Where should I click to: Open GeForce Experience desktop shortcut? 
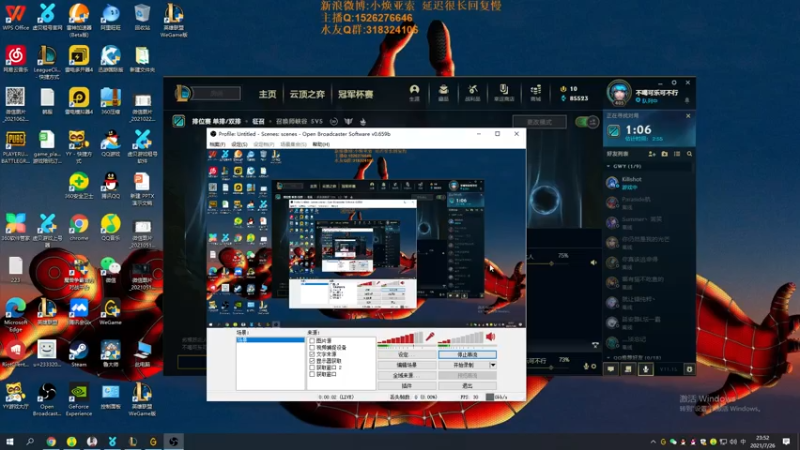[x=79, y=399]
